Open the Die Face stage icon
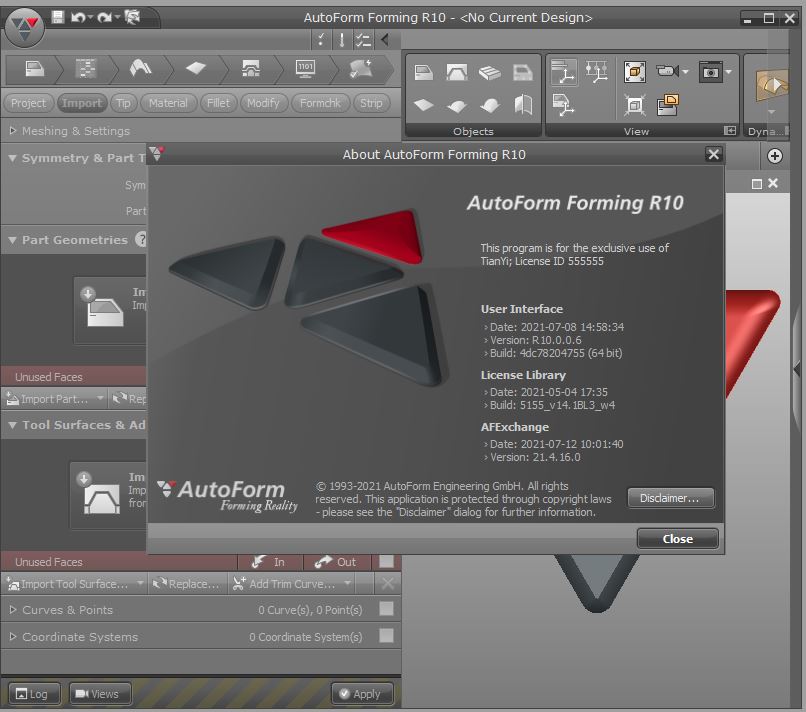The image size is (806, 712). point(140,68)
